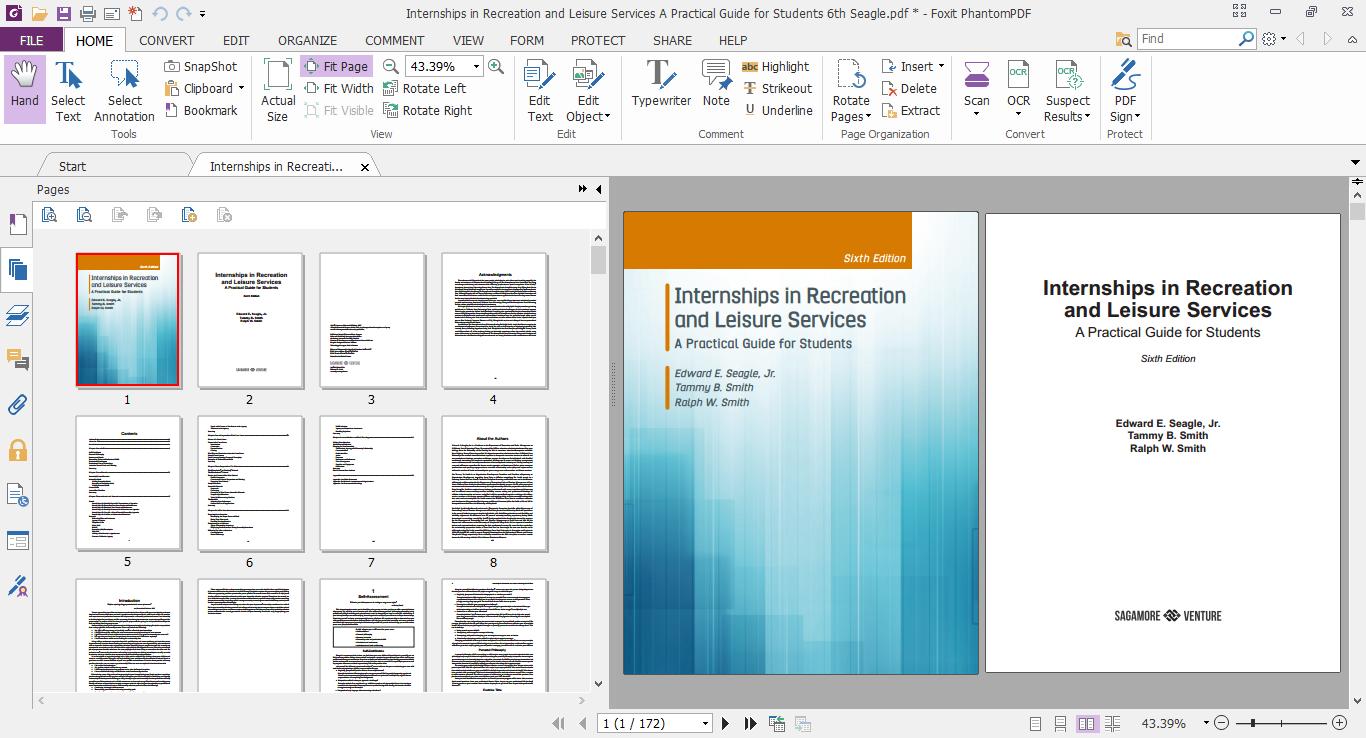Set view to Actual Size
This screenshot has width=1366, height=738.
tap(278, 90)
